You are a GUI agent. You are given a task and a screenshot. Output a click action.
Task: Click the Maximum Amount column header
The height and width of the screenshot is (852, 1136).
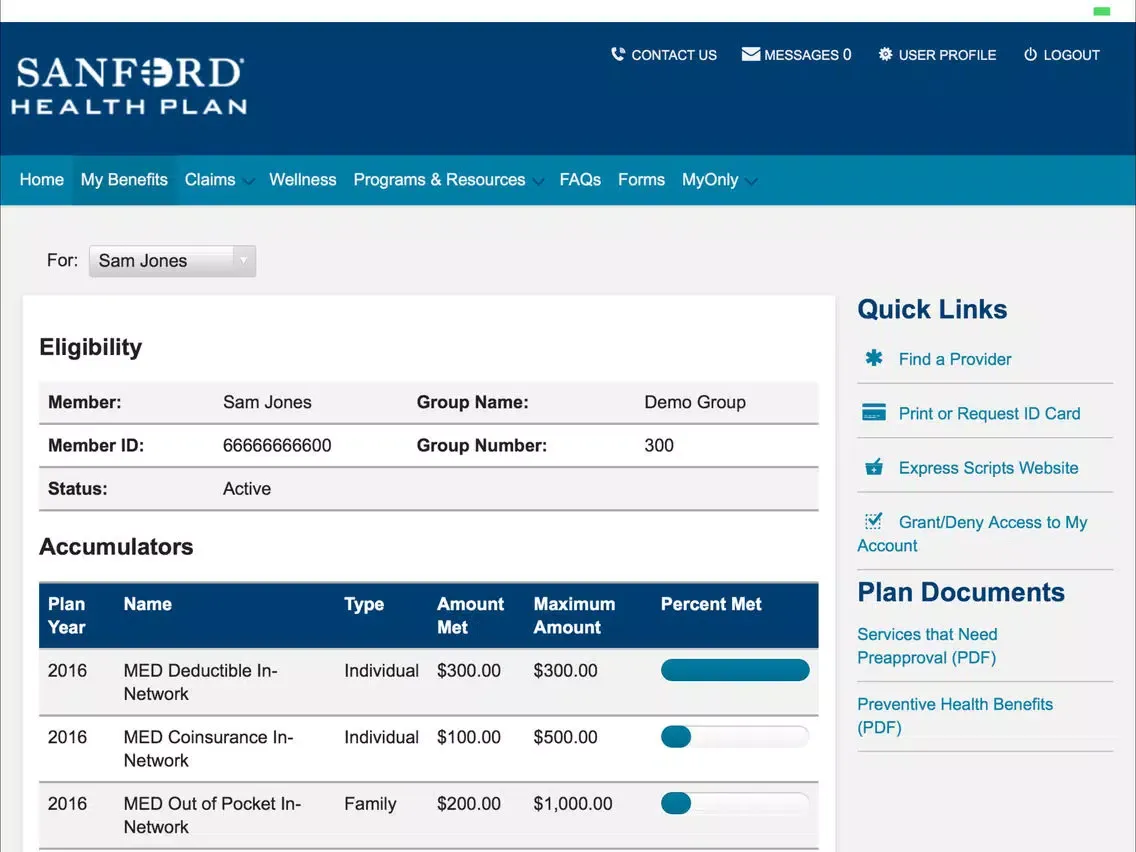pyautogui.click(x=575, y=616)
